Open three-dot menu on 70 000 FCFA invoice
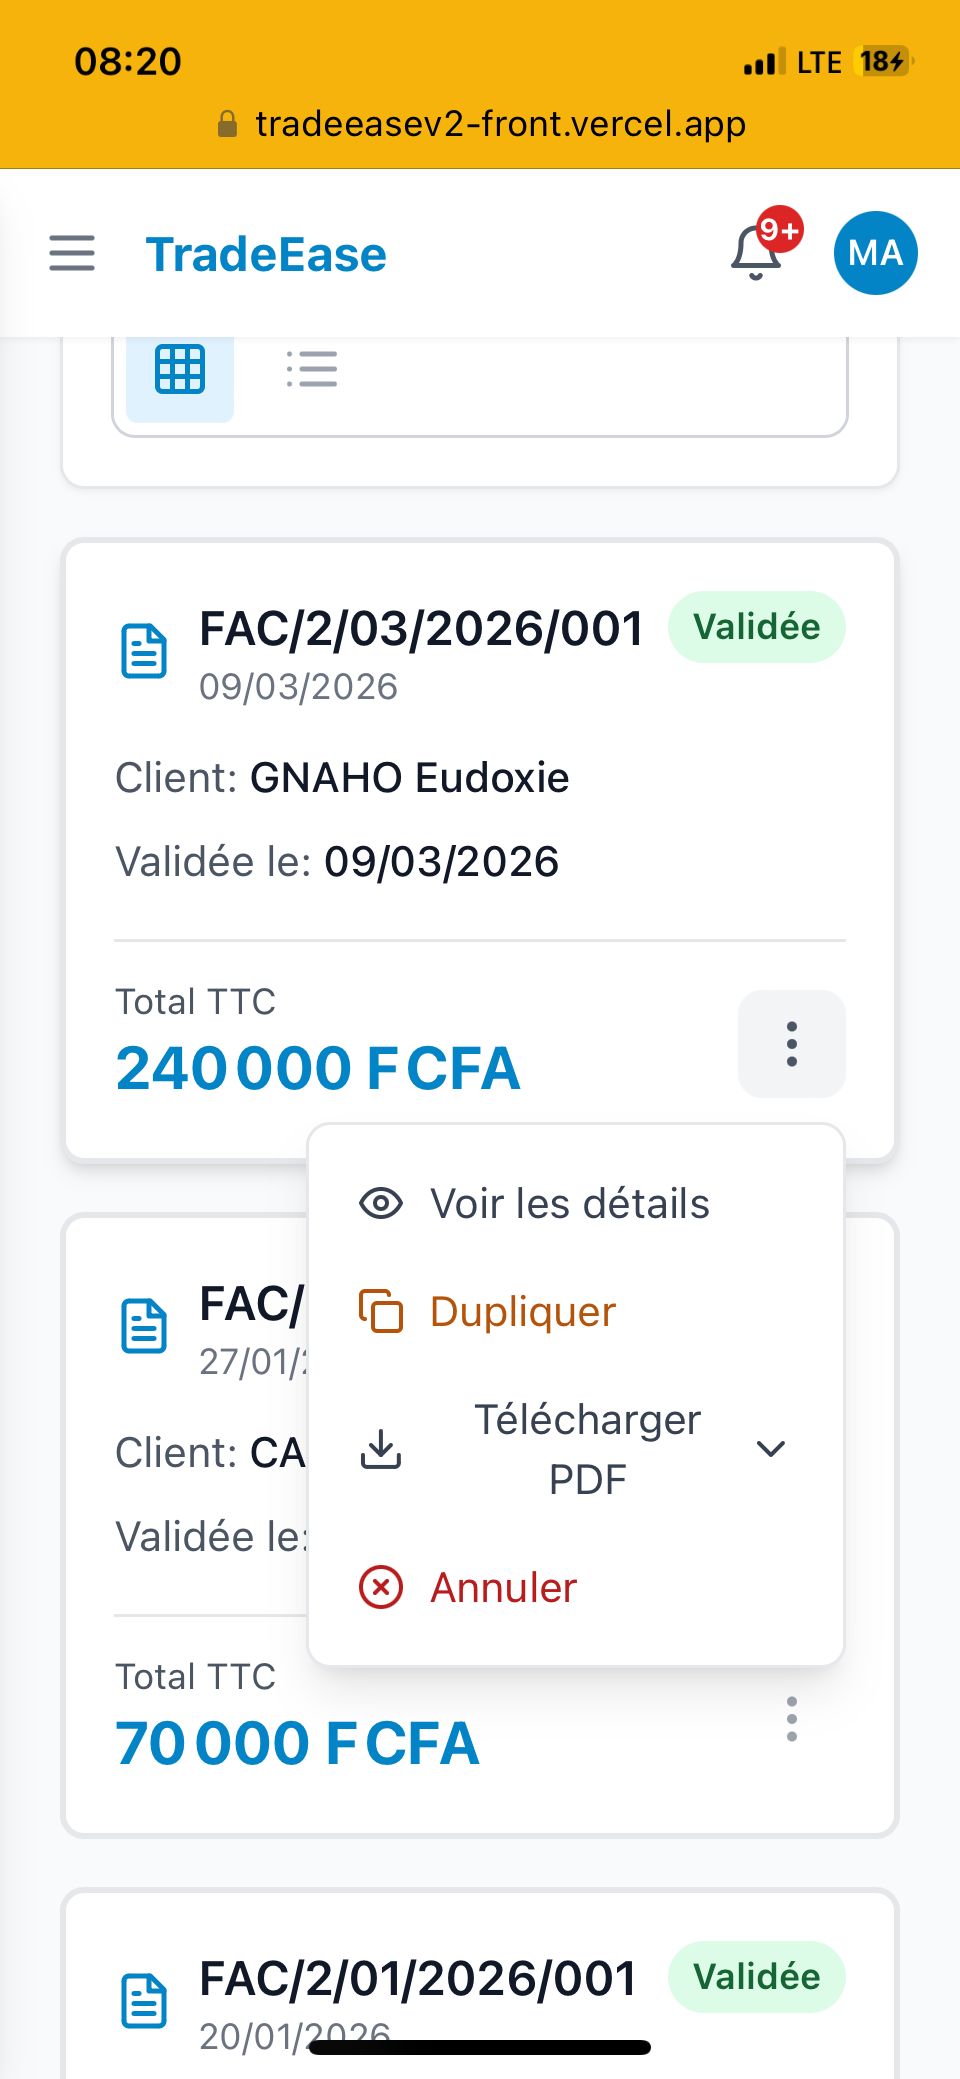This screenshot has width=960, height=2079. 791,1719
